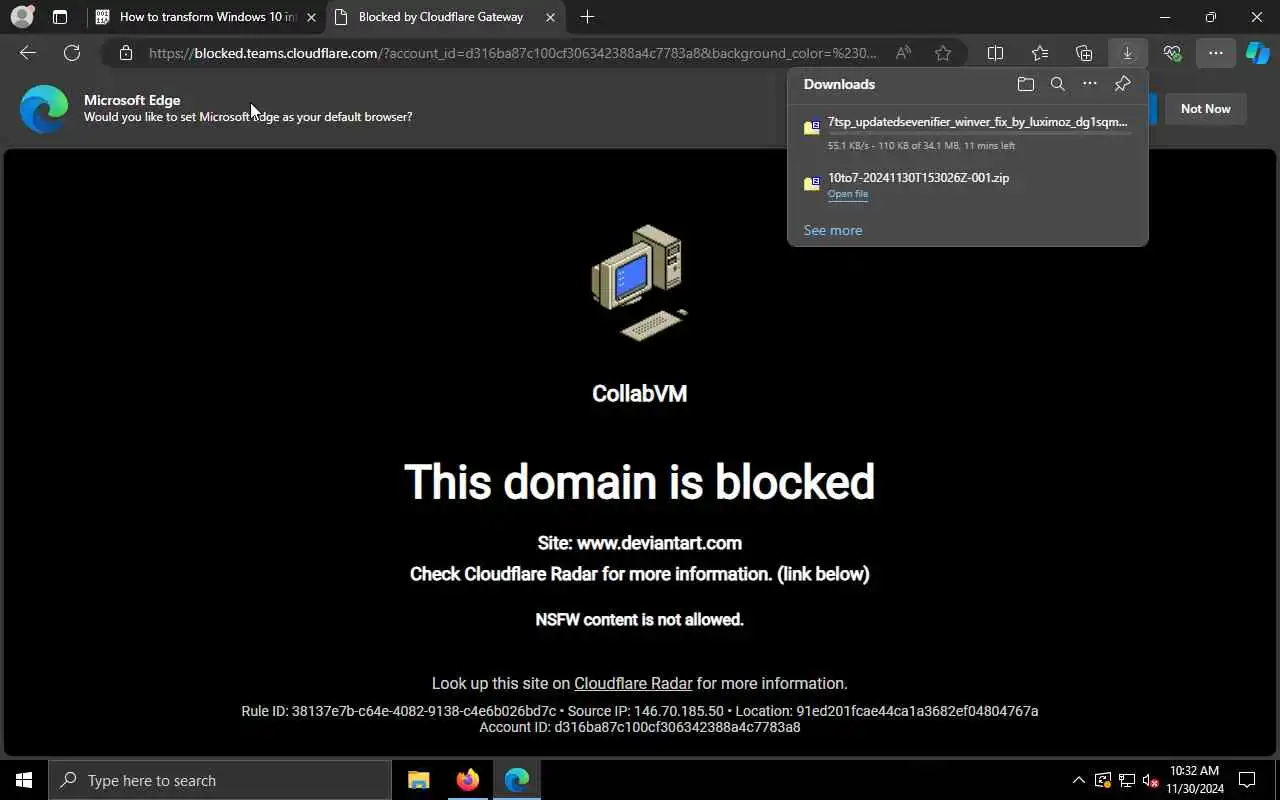Image resolution: width=1280 pixels, height=800 pixels.
Task: Open File Explorer from taskbar
Action: [x=419, y=780]
